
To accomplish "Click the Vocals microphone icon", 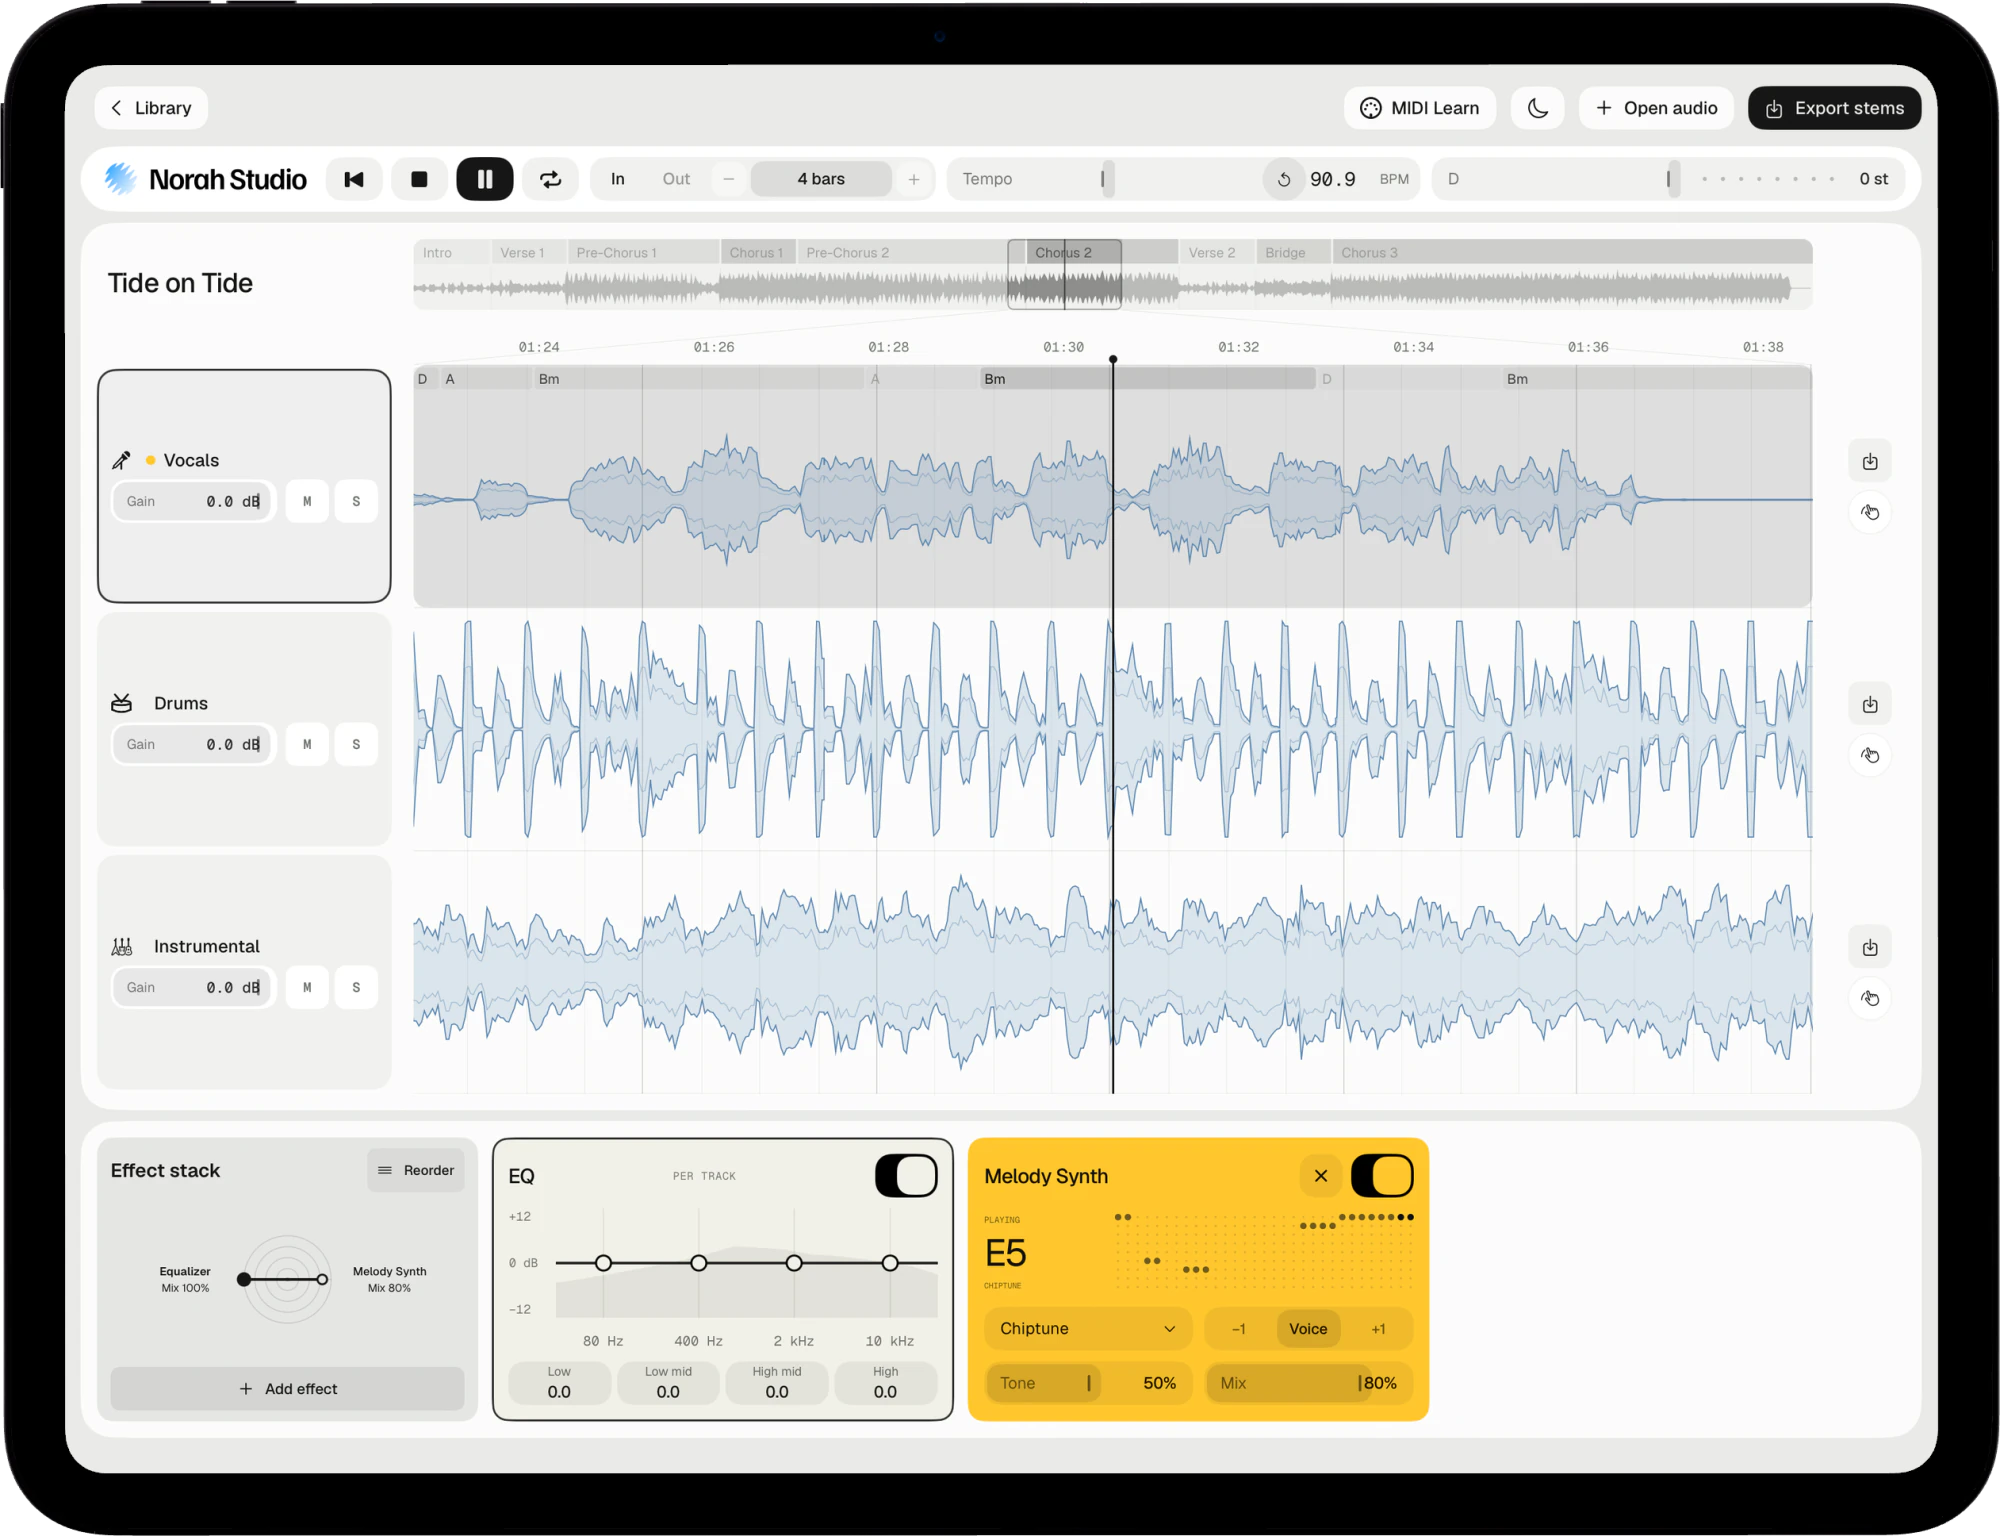I will tap(121, 460).
